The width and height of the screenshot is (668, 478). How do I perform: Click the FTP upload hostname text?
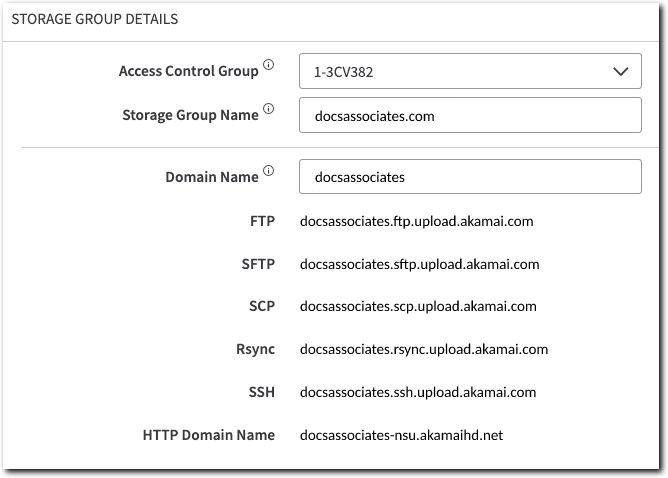click(417, 221)
